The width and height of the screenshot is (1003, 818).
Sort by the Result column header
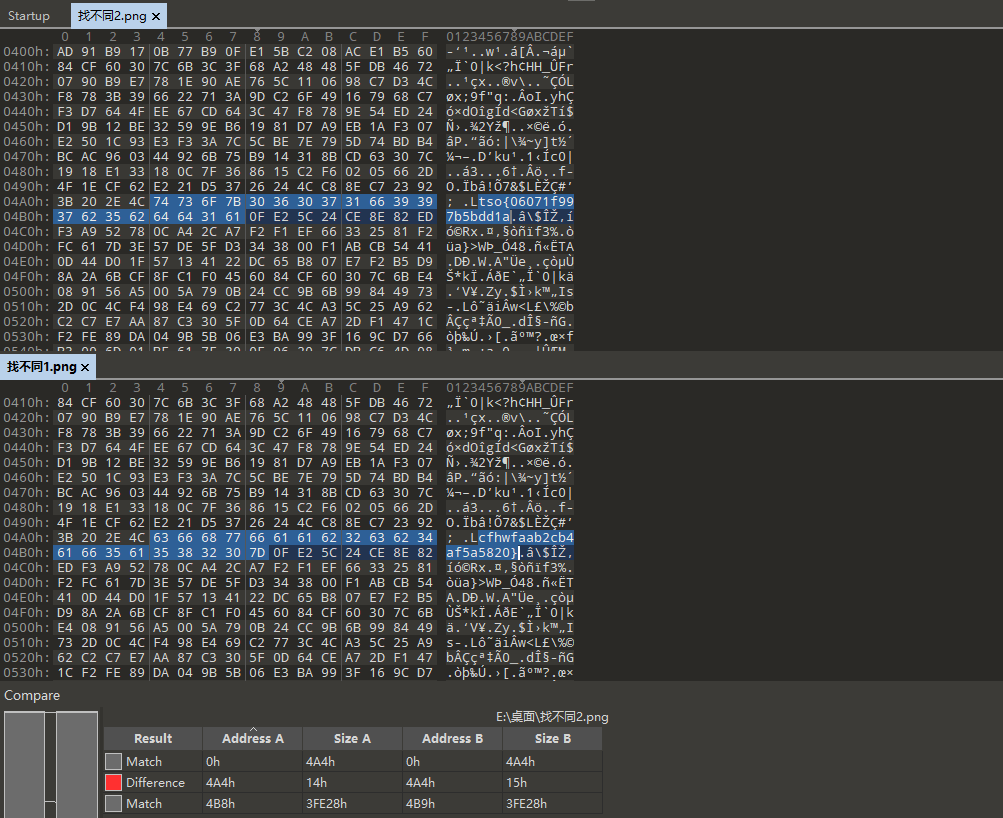(153, 738)
